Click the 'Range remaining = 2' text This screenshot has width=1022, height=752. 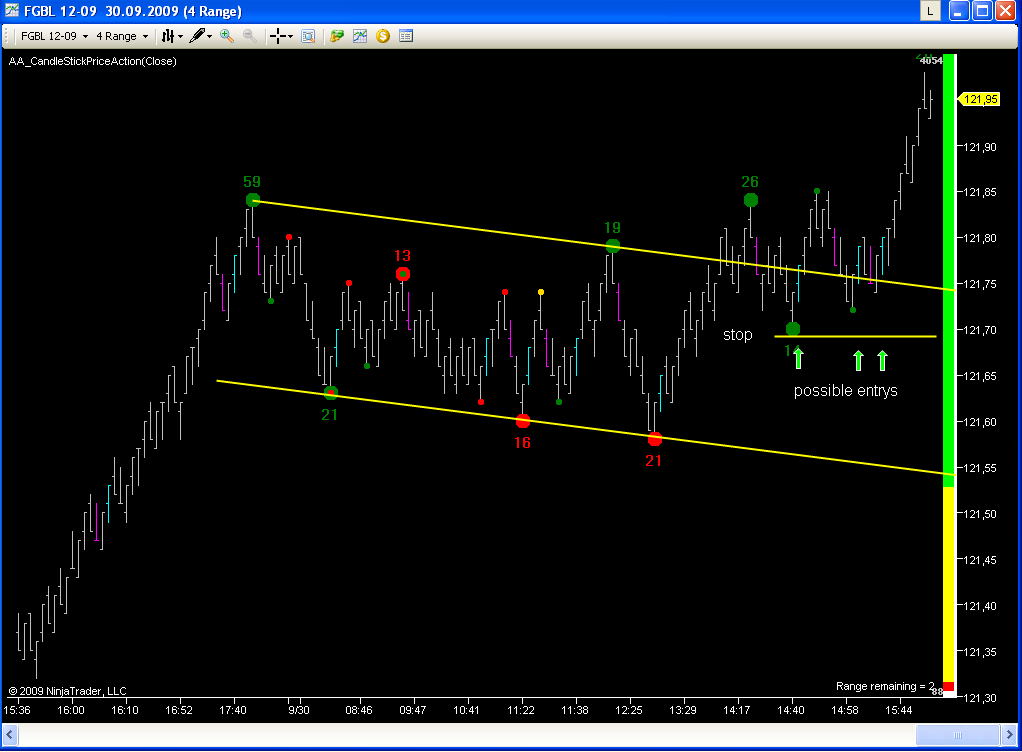[x=885, y=686]
